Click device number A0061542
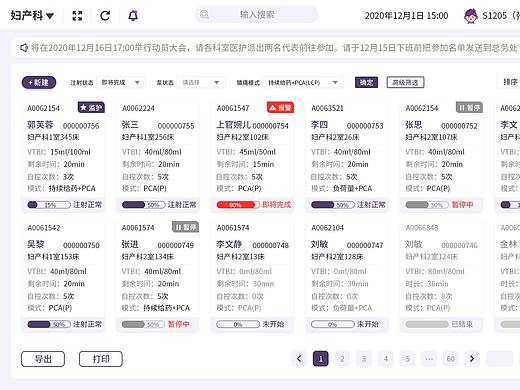520x390 pixels. pos(44,228)
